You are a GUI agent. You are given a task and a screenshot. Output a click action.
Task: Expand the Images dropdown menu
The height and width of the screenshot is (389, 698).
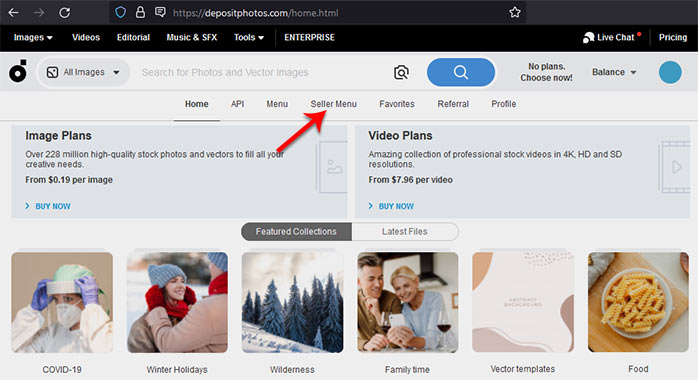(33, 37)
